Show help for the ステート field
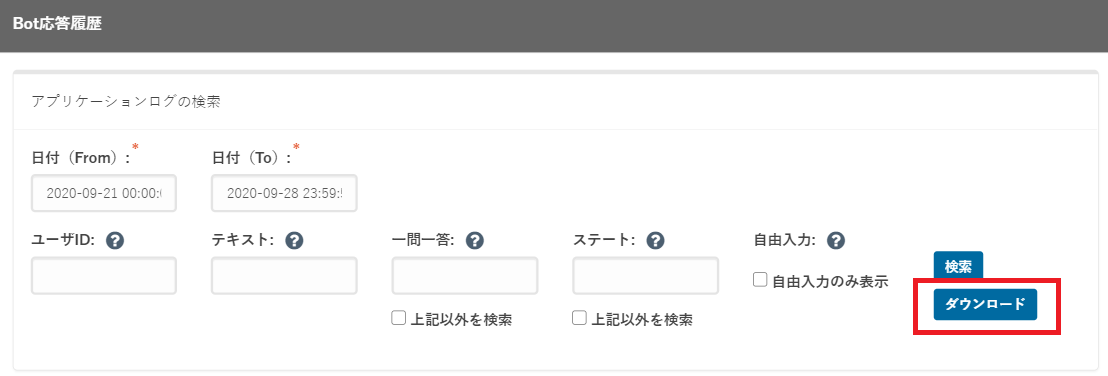 (x=656, y=241)
